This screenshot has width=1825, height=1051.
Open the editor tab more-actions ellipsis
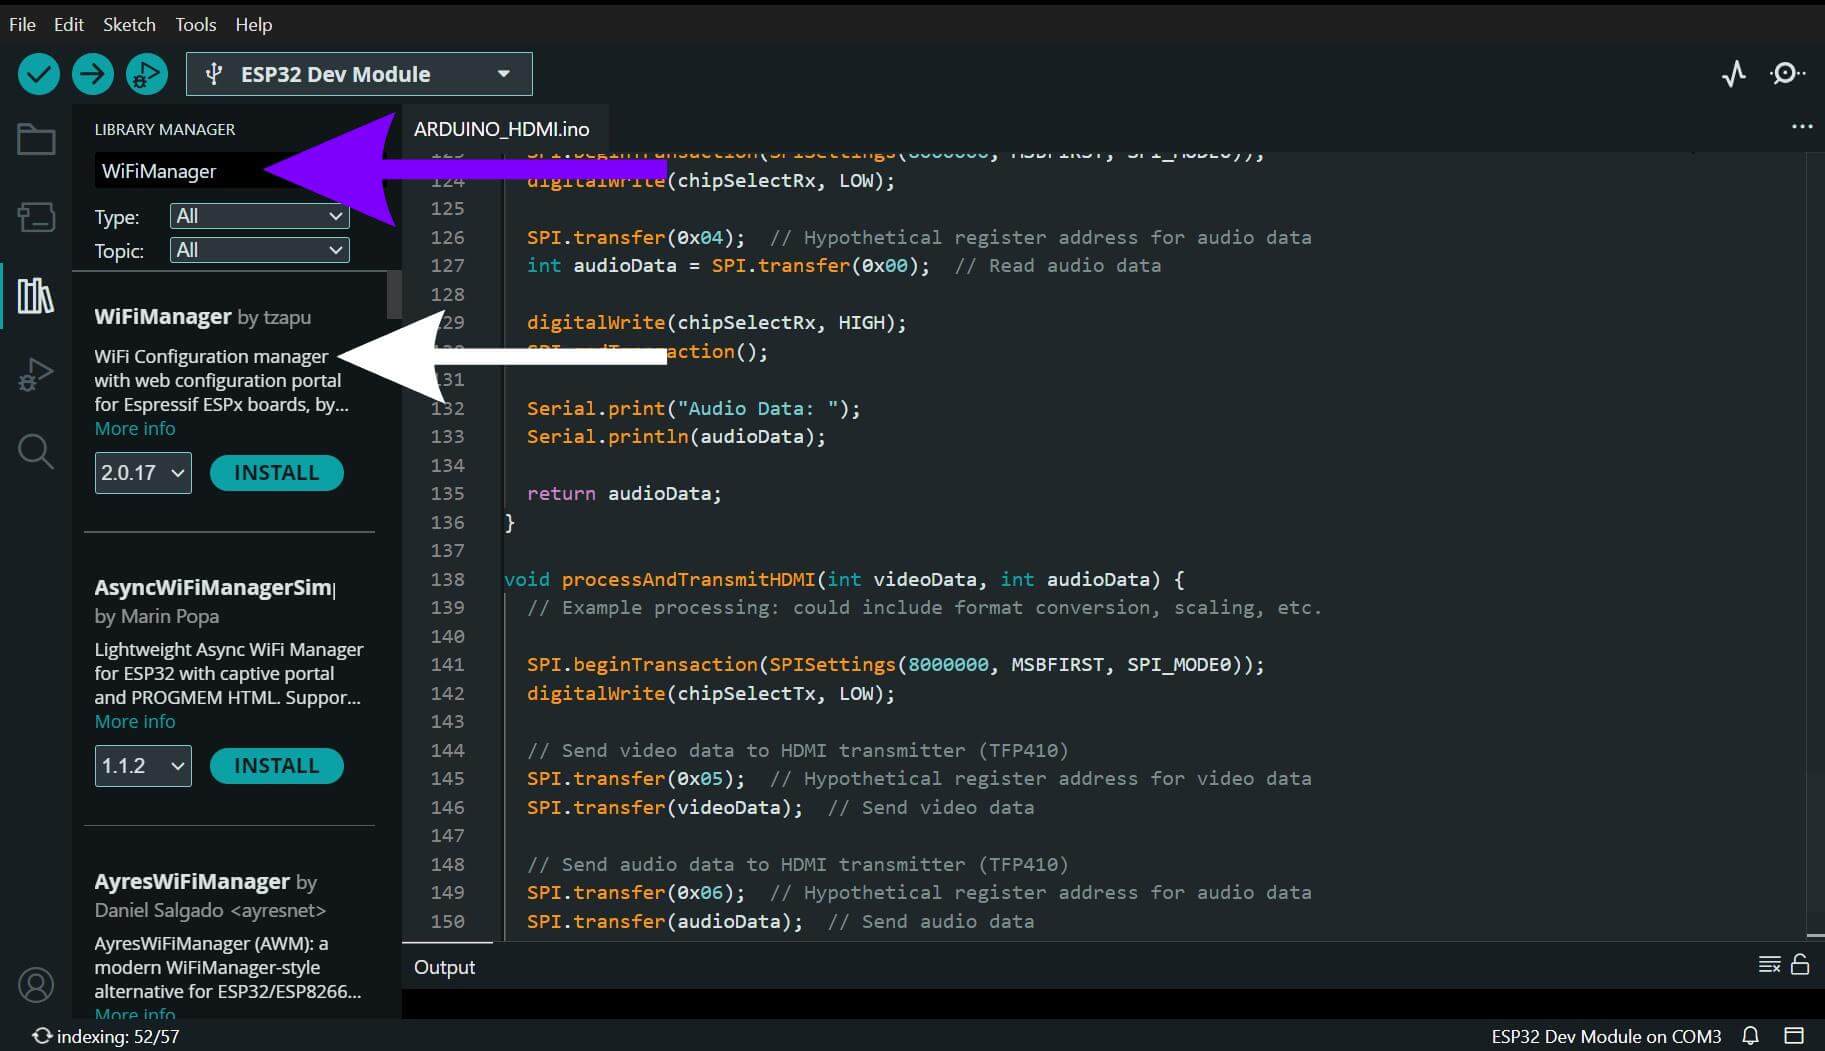click(1802, 127)
